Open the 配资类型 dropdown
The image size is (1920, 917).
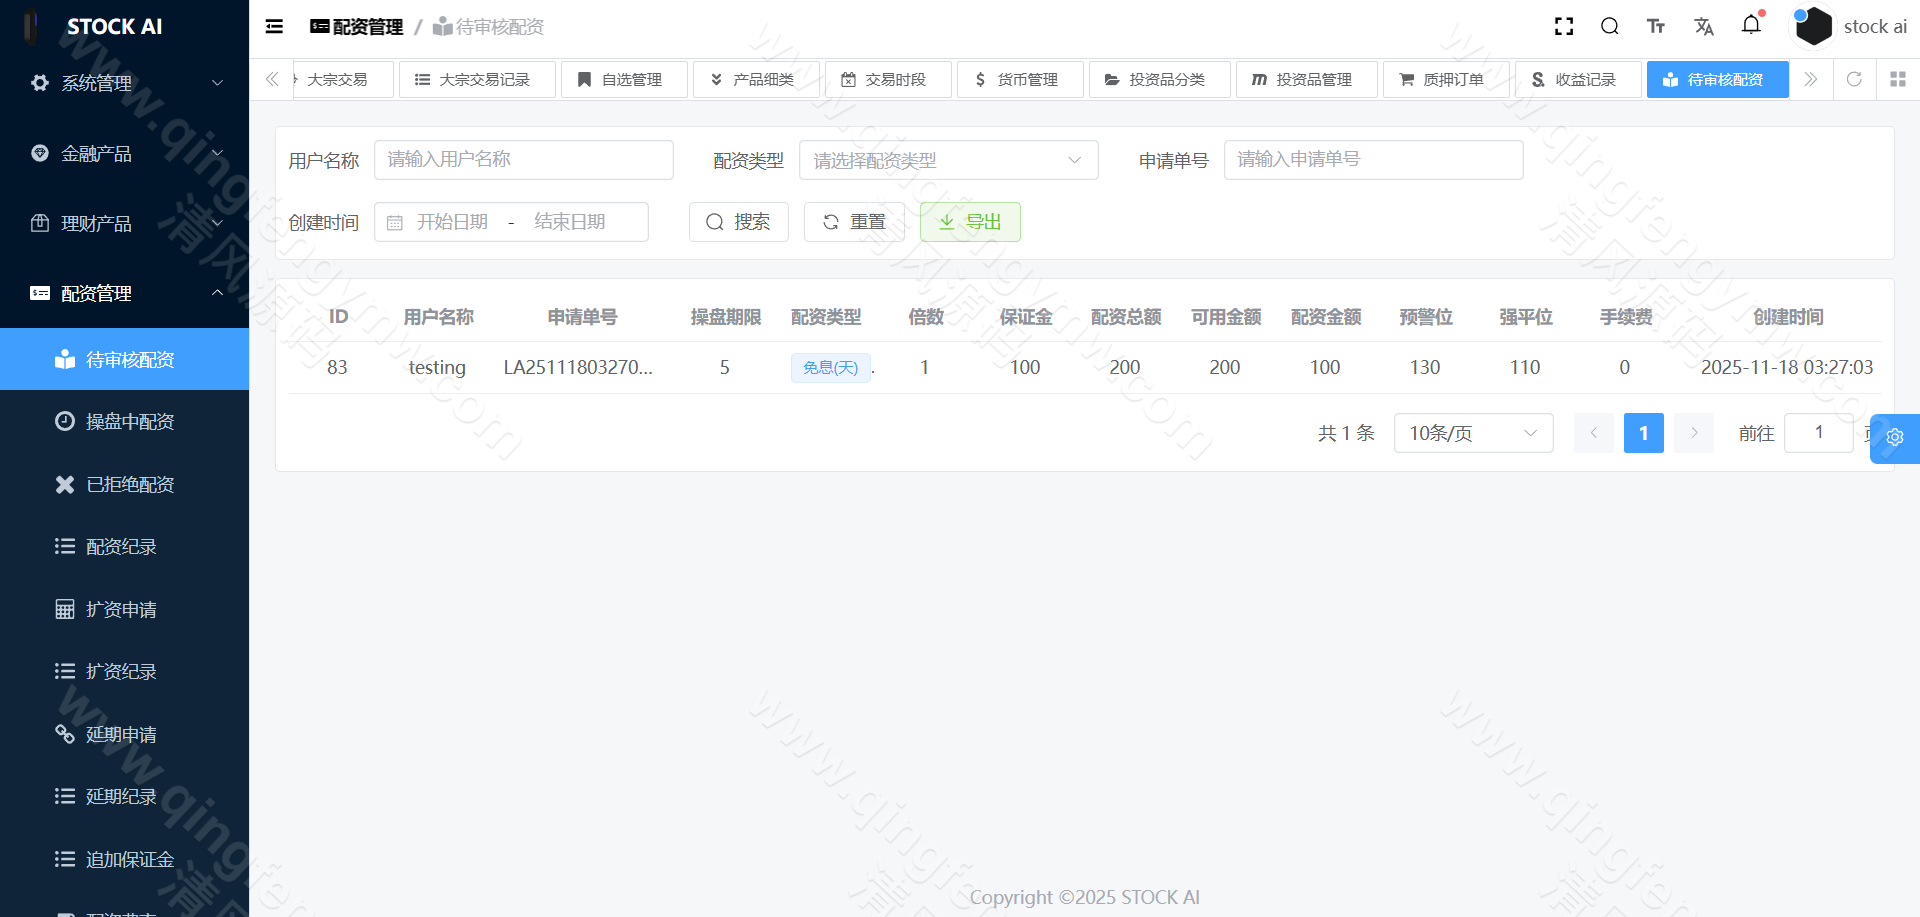click(947, 159)
